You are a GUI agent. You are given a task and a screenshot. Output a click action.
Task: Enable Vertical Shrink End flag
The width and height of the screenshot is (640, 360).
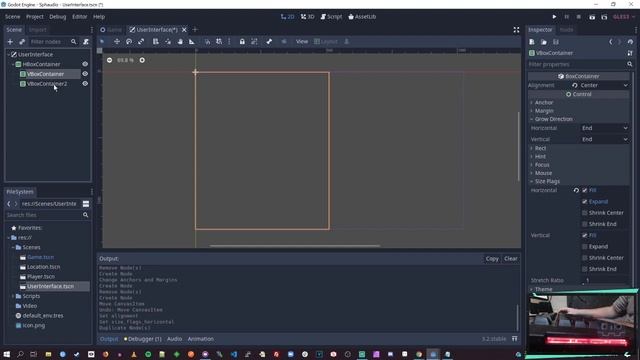click(x=585, y=269)
